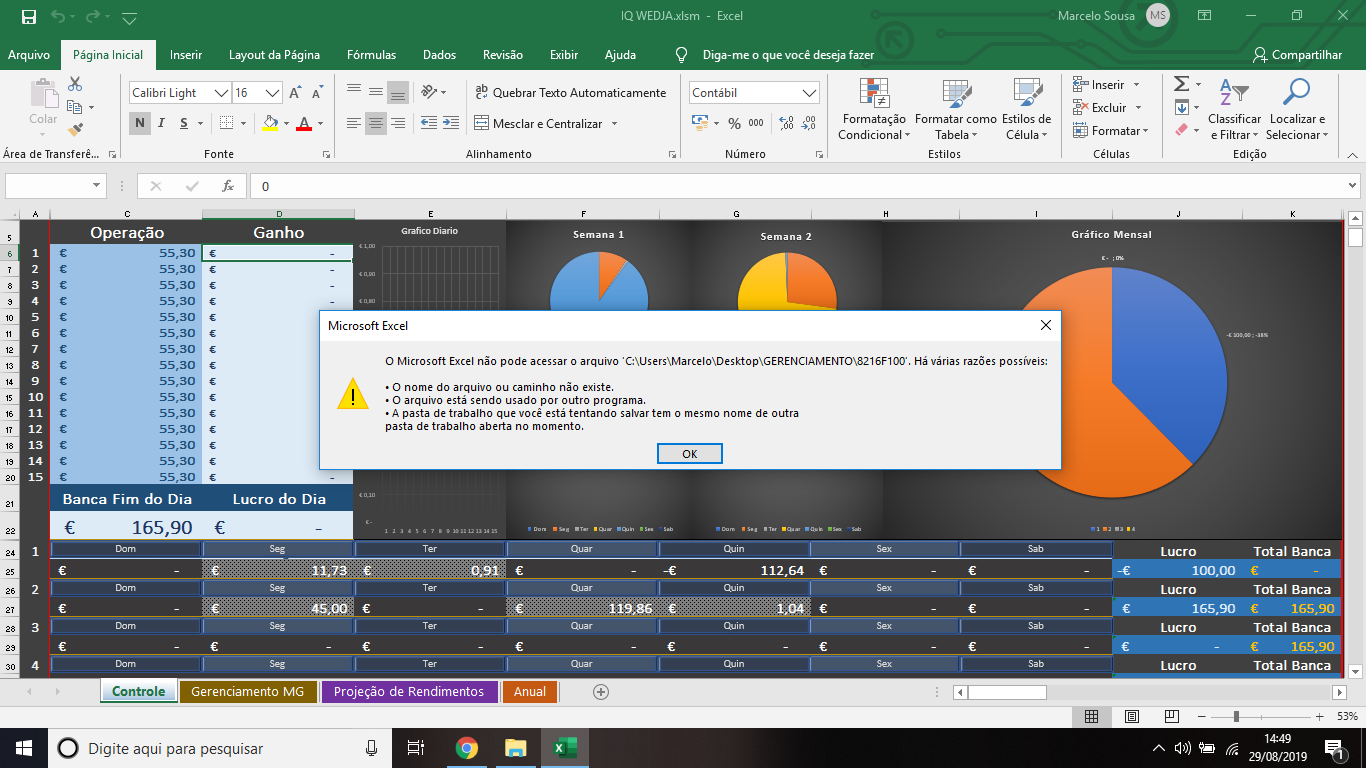Open the Arquivo menu tab
Viewport: 1366px width, 768px height.
(29, 55)
